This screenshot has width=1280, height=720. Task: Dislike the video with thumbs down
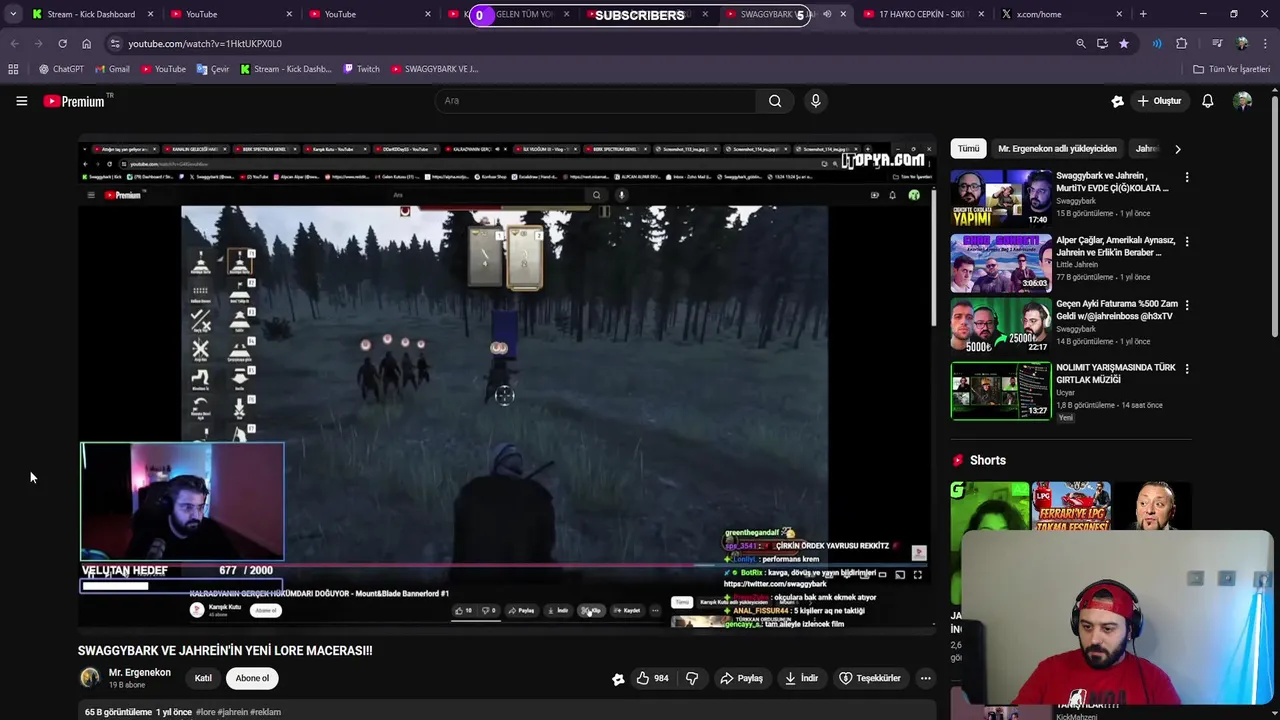pos(691,678)
